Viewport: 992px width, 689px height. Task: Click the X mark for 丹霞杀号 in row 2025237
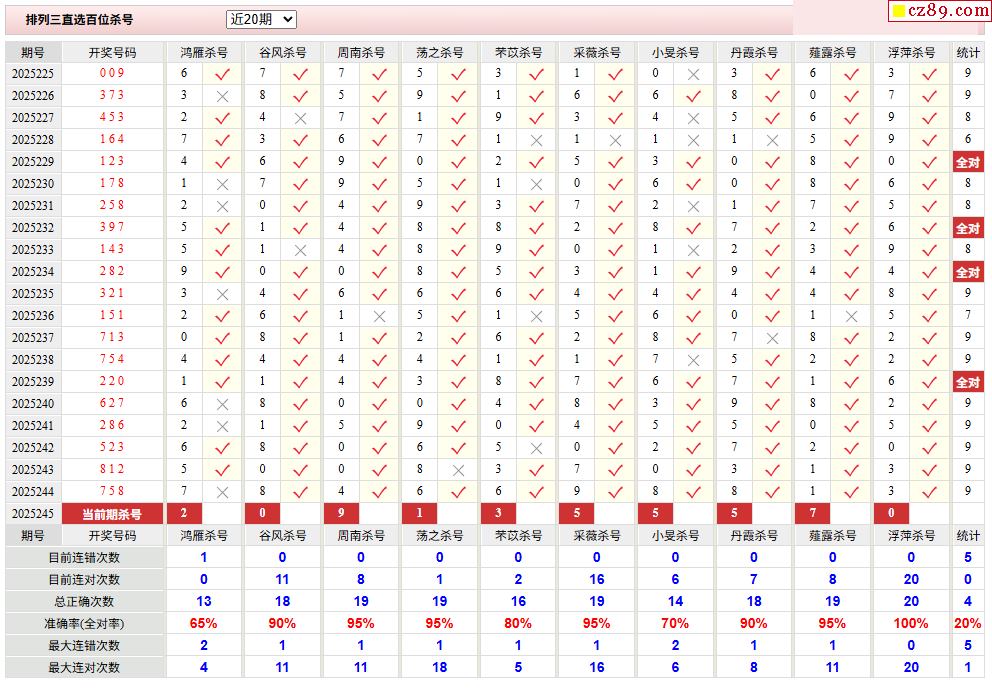tap(772, 339)
